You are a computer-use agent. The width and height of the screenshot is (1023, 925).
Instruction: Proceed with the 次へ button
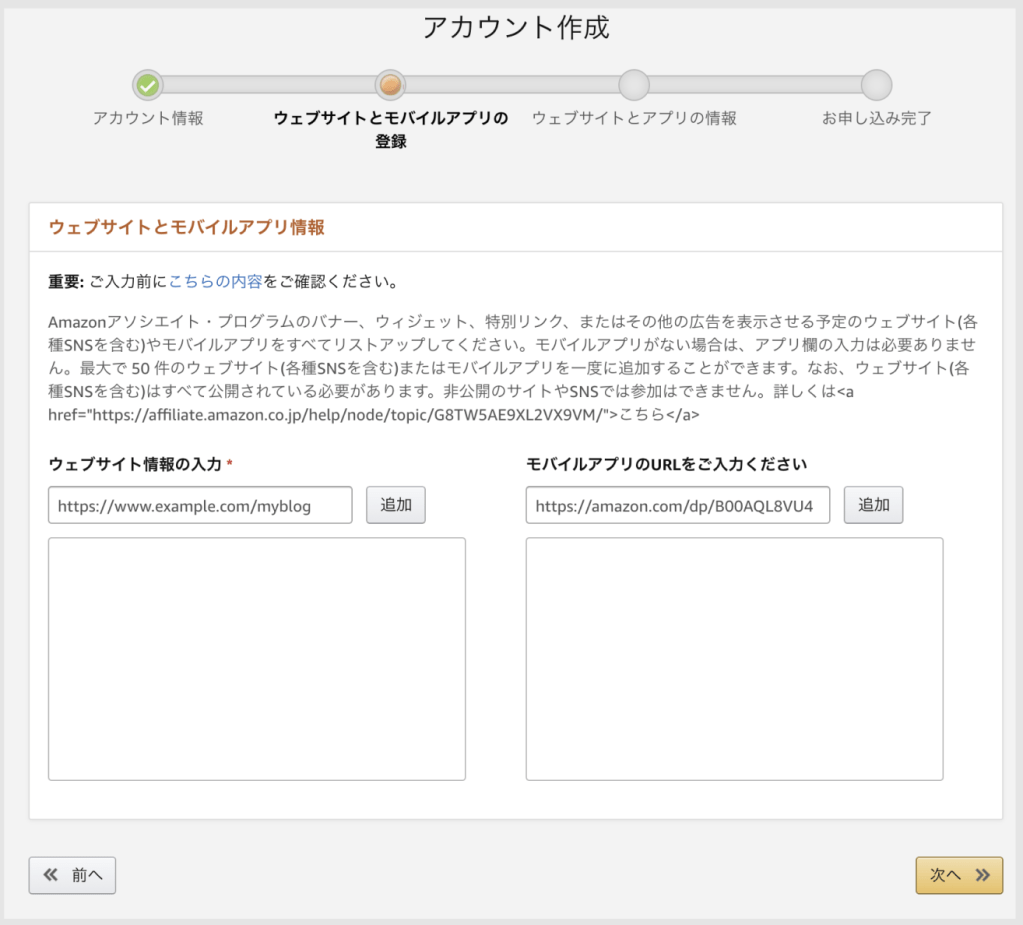958,875
